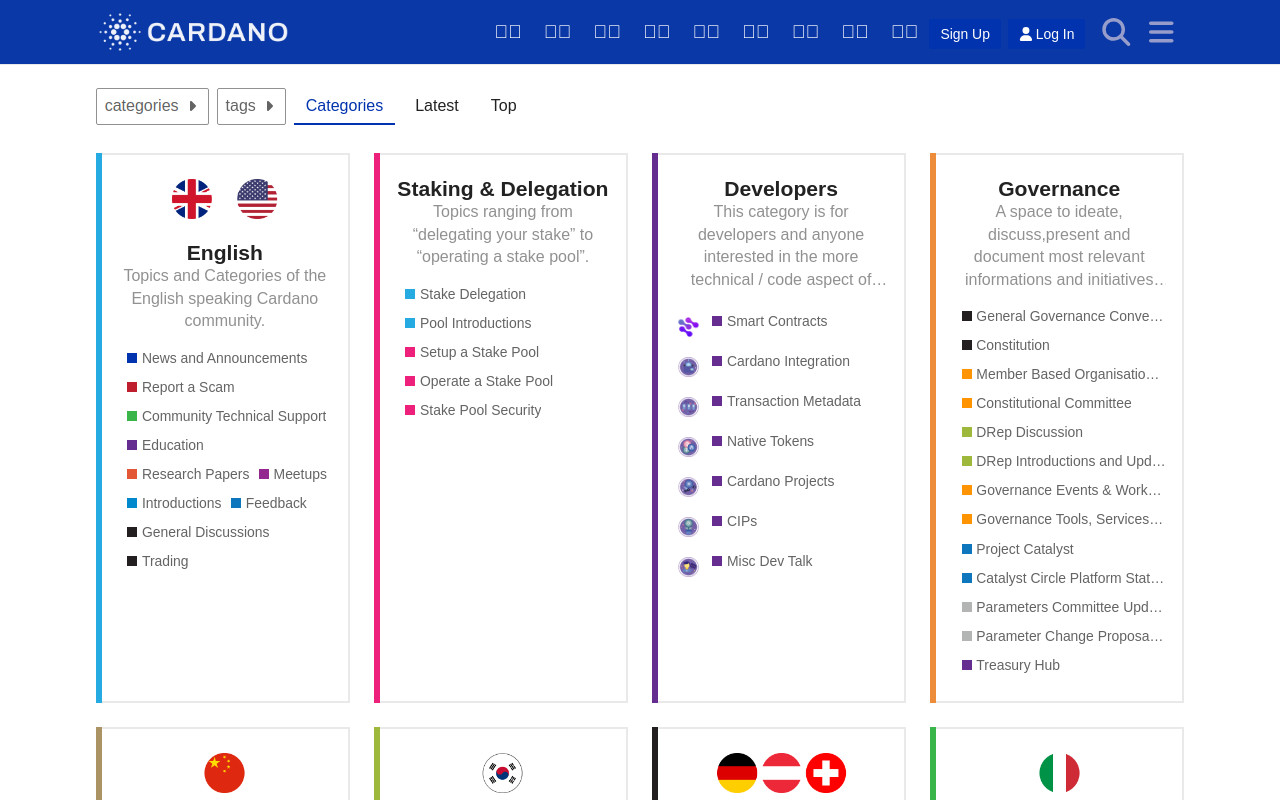Click the icon beside Cardano Integration

[x=688, y=367]
